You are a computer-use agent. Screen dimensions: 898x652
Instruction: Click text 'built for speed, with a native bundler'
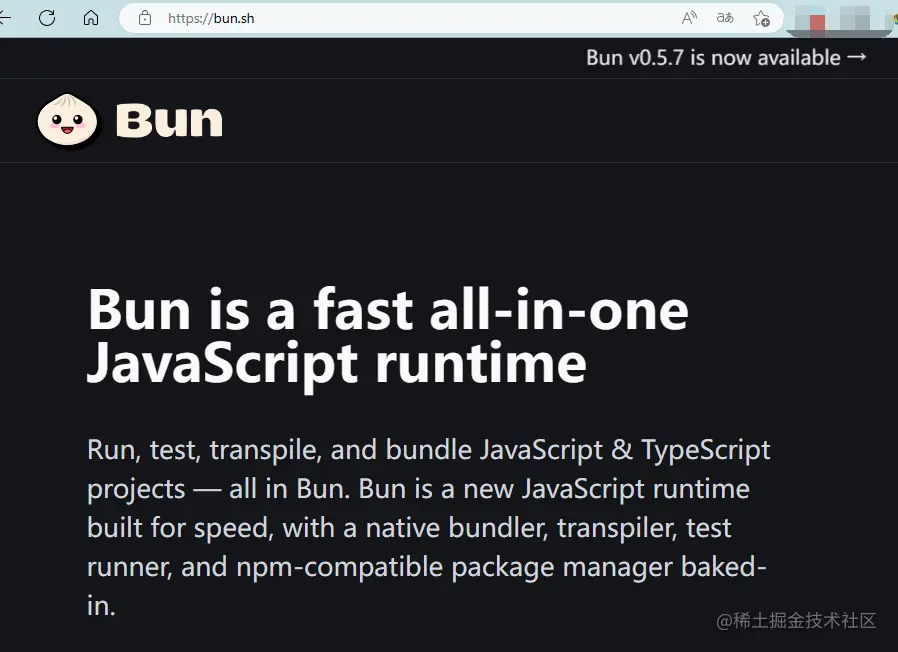point(317,528)
